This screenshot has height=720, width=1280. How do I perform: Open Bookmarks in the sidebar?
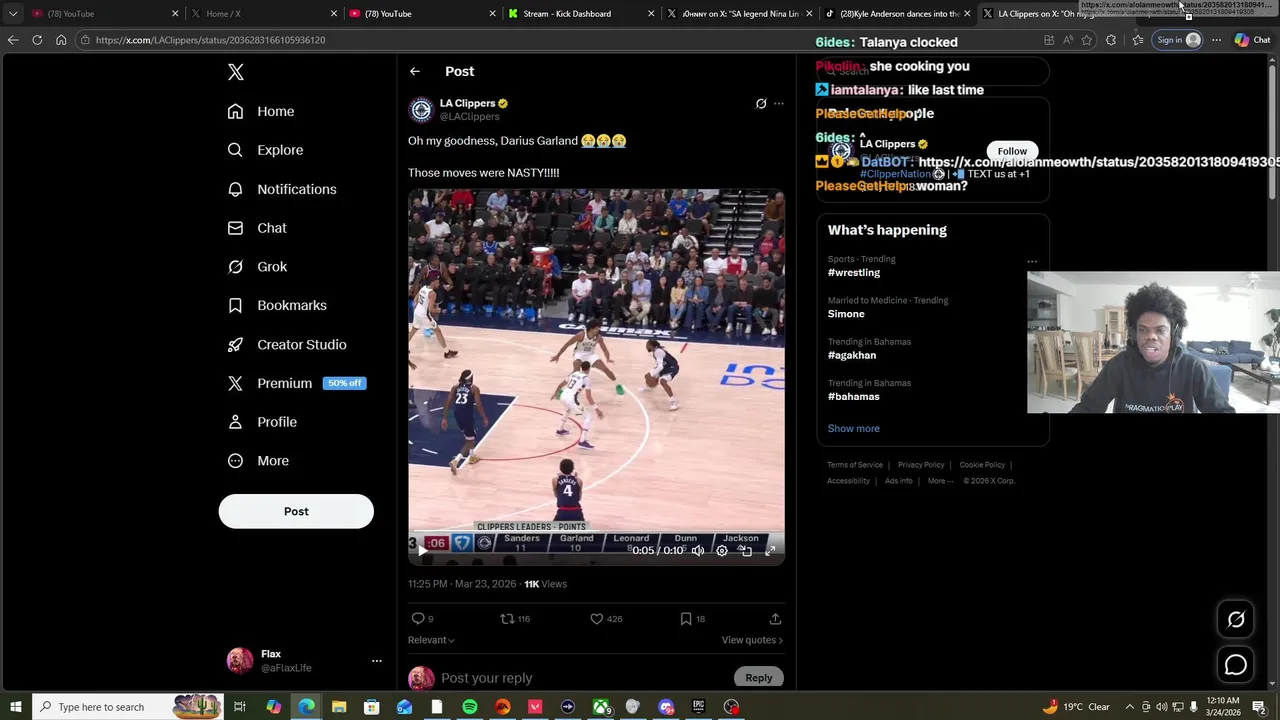click(x=277, y=305)
